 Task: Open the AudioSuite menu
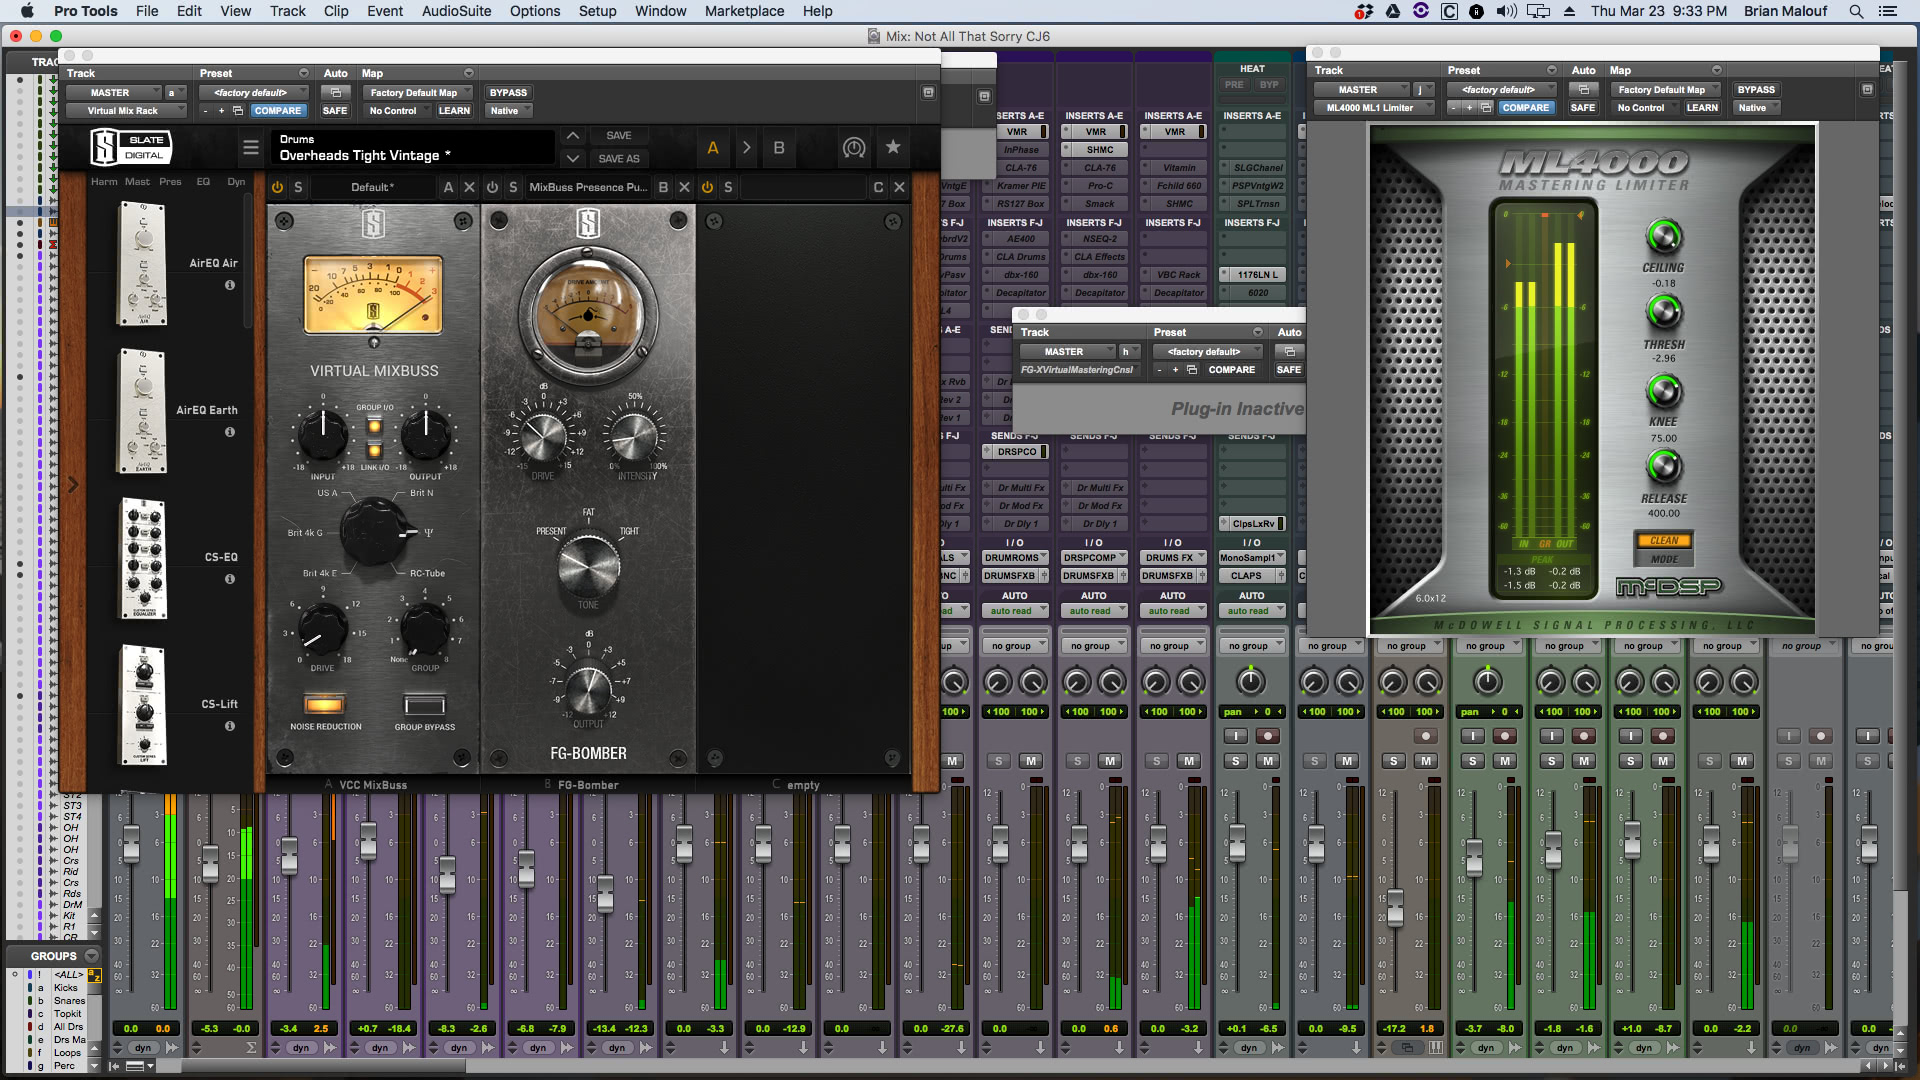(x=456, y=11)
